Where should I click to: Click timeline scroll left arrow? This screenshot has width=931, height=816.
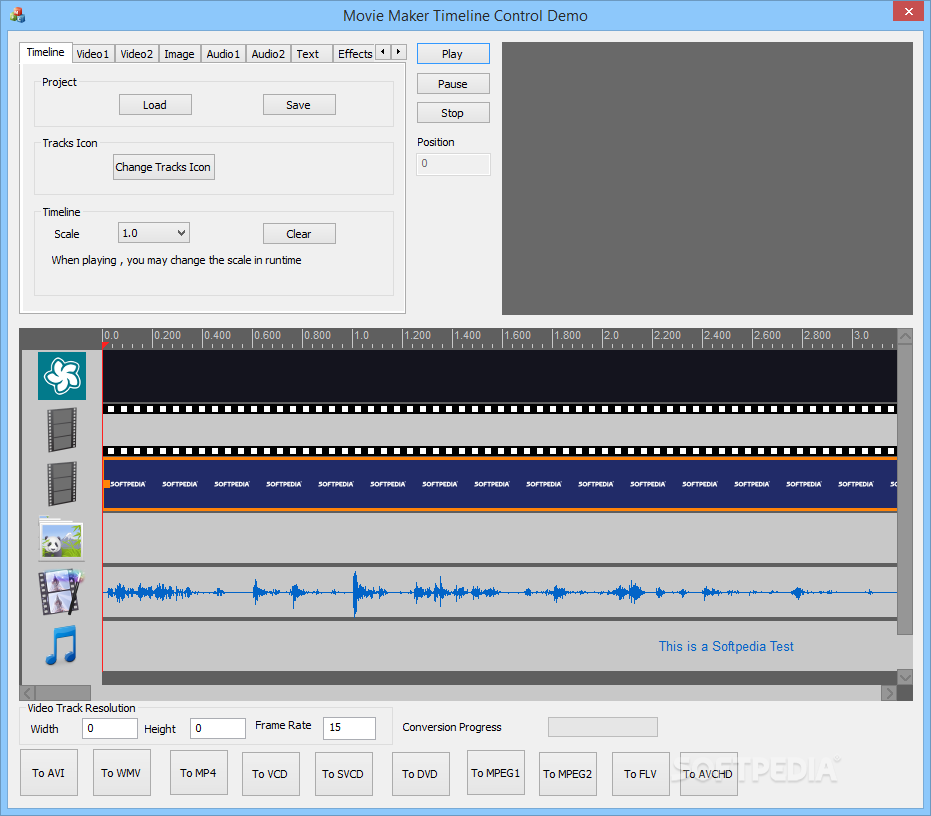click(x=28, y=692)
